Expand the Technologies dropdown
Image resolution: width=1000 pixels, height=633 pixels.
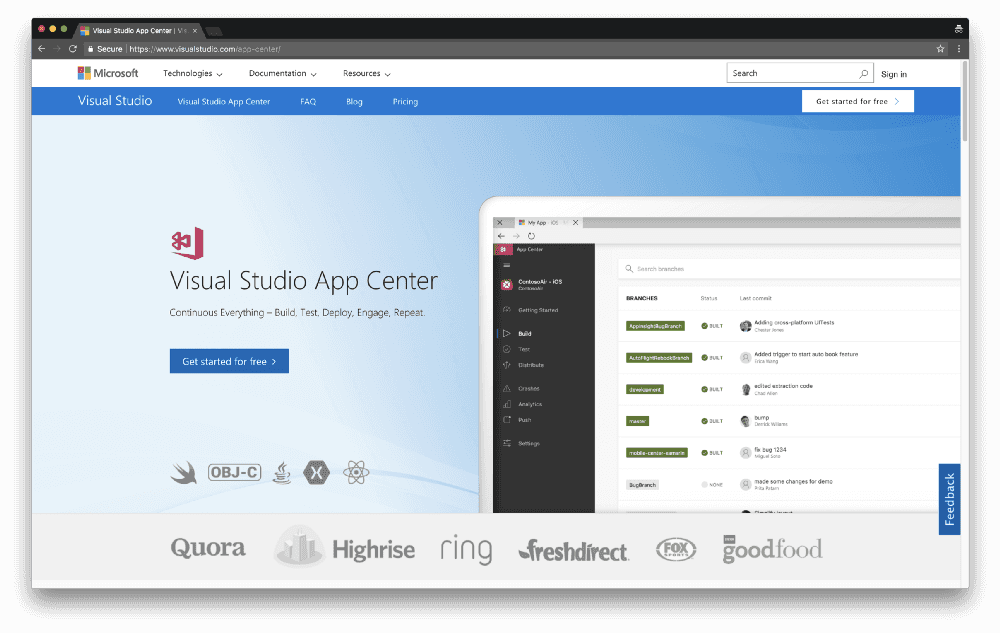(193, 73)
